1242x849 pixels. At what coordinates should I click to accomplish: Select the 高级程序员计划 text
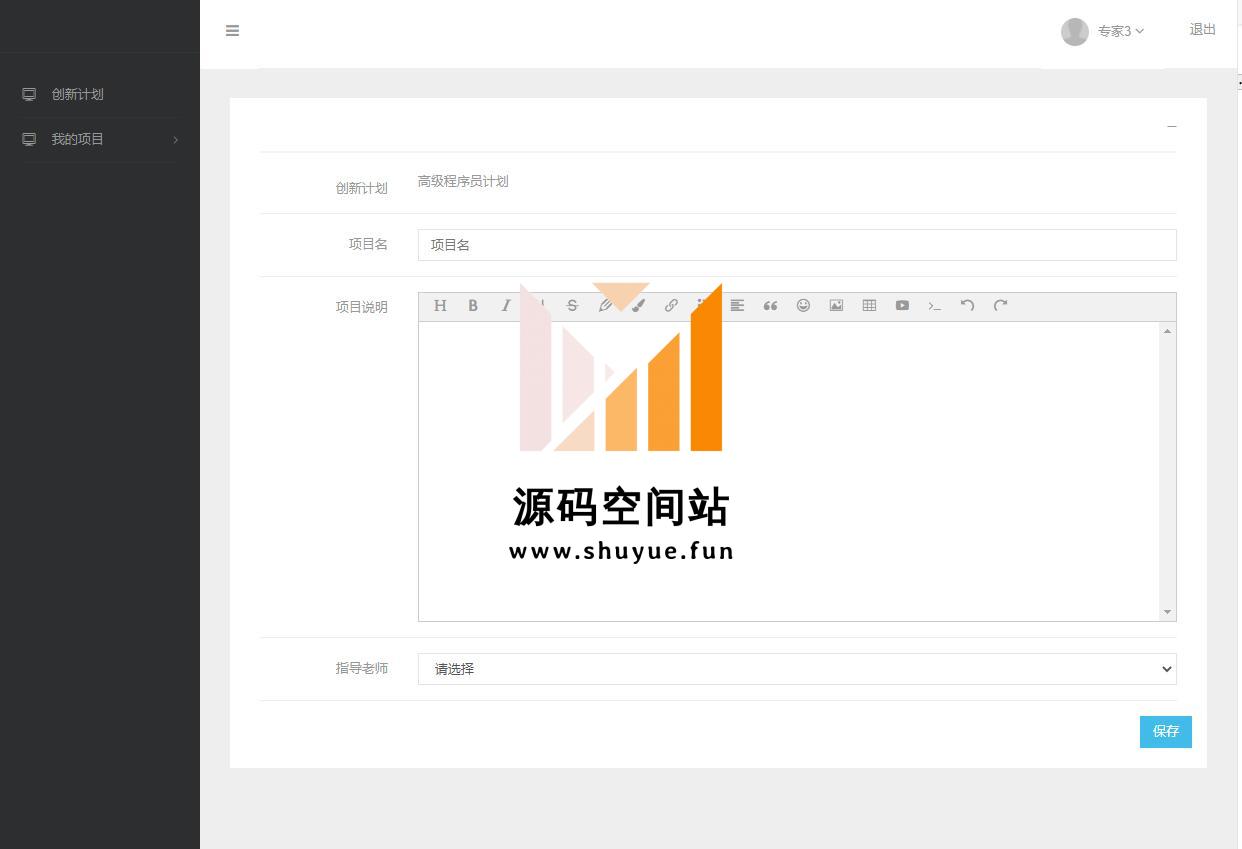[x=463, y=182]
